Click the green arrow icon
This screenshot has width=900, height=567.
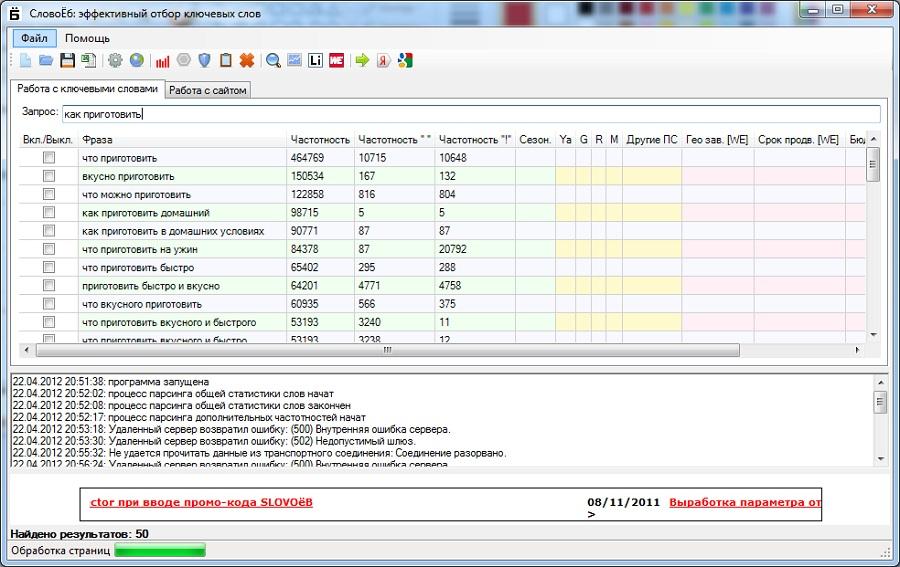click(x=362, y=60)
